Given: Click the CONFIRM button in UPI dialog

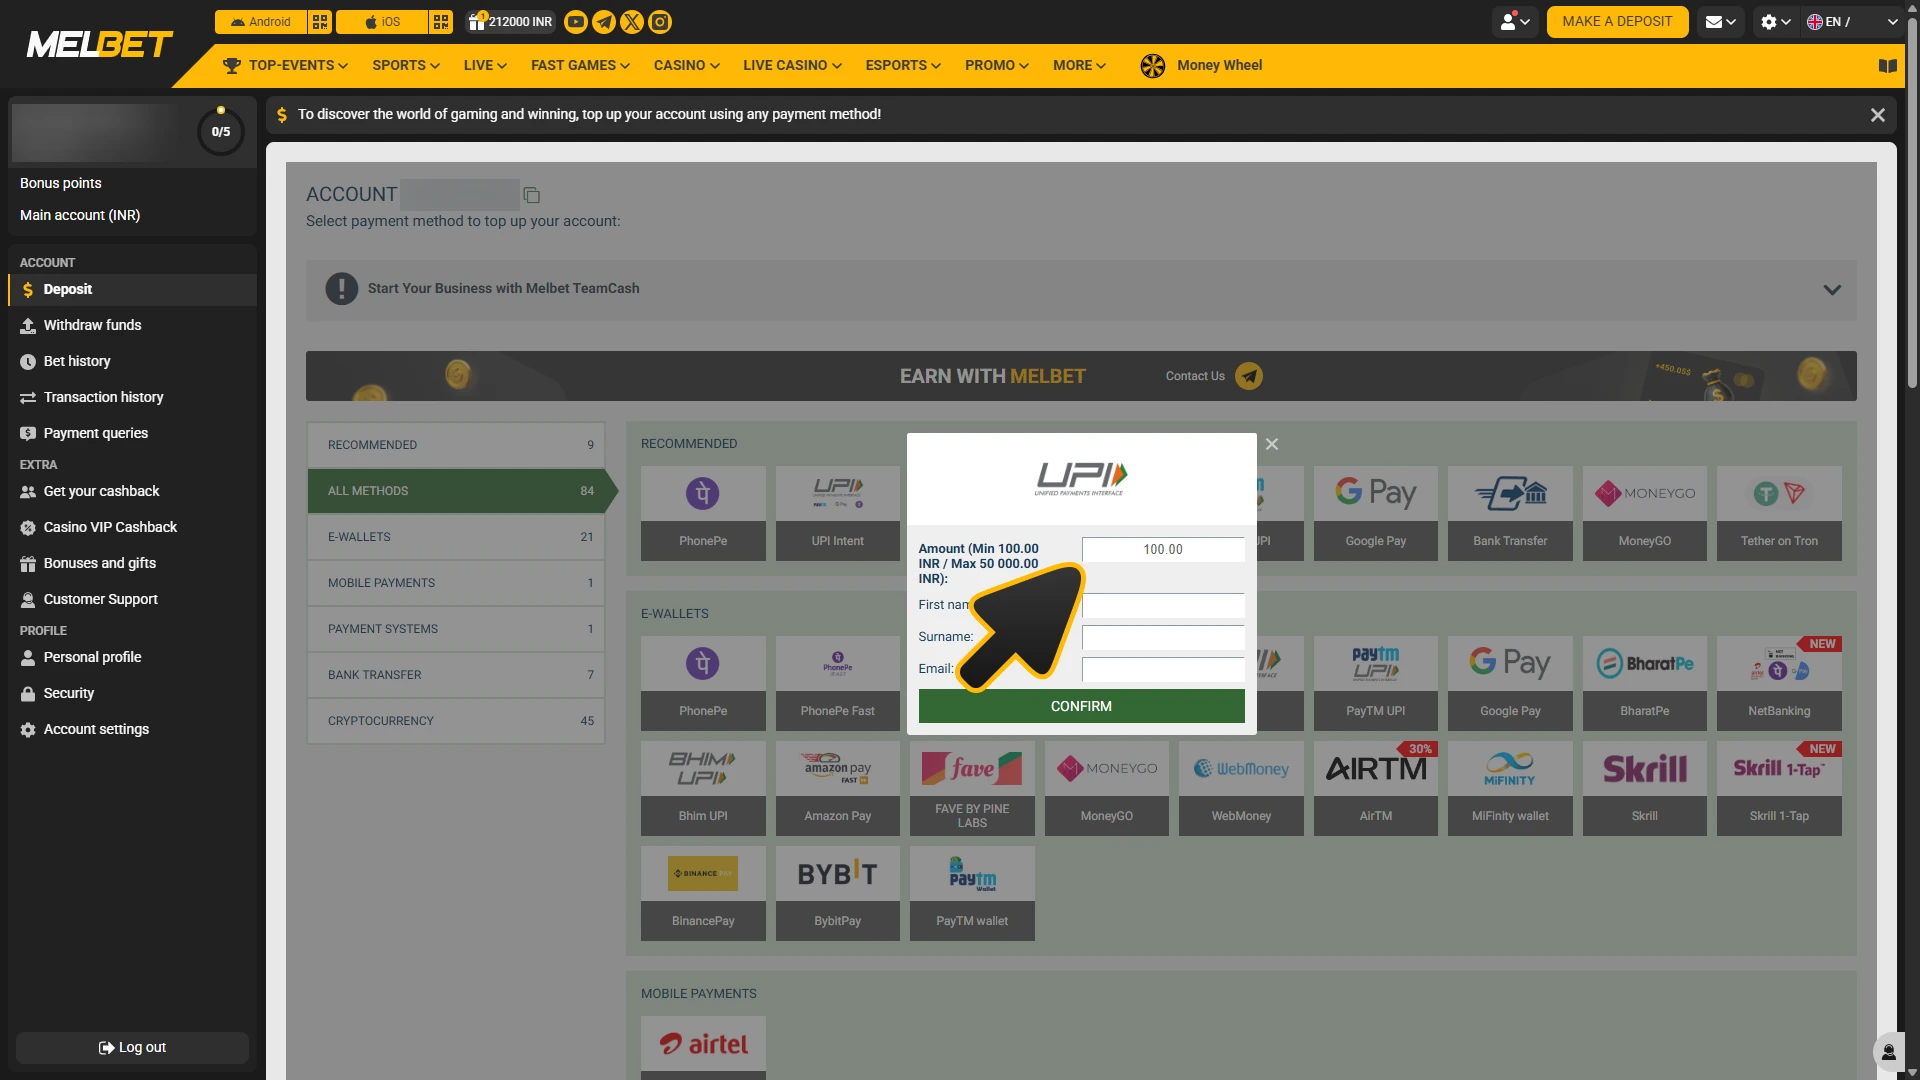Looking at the screenshot, I should [1081, 706].
